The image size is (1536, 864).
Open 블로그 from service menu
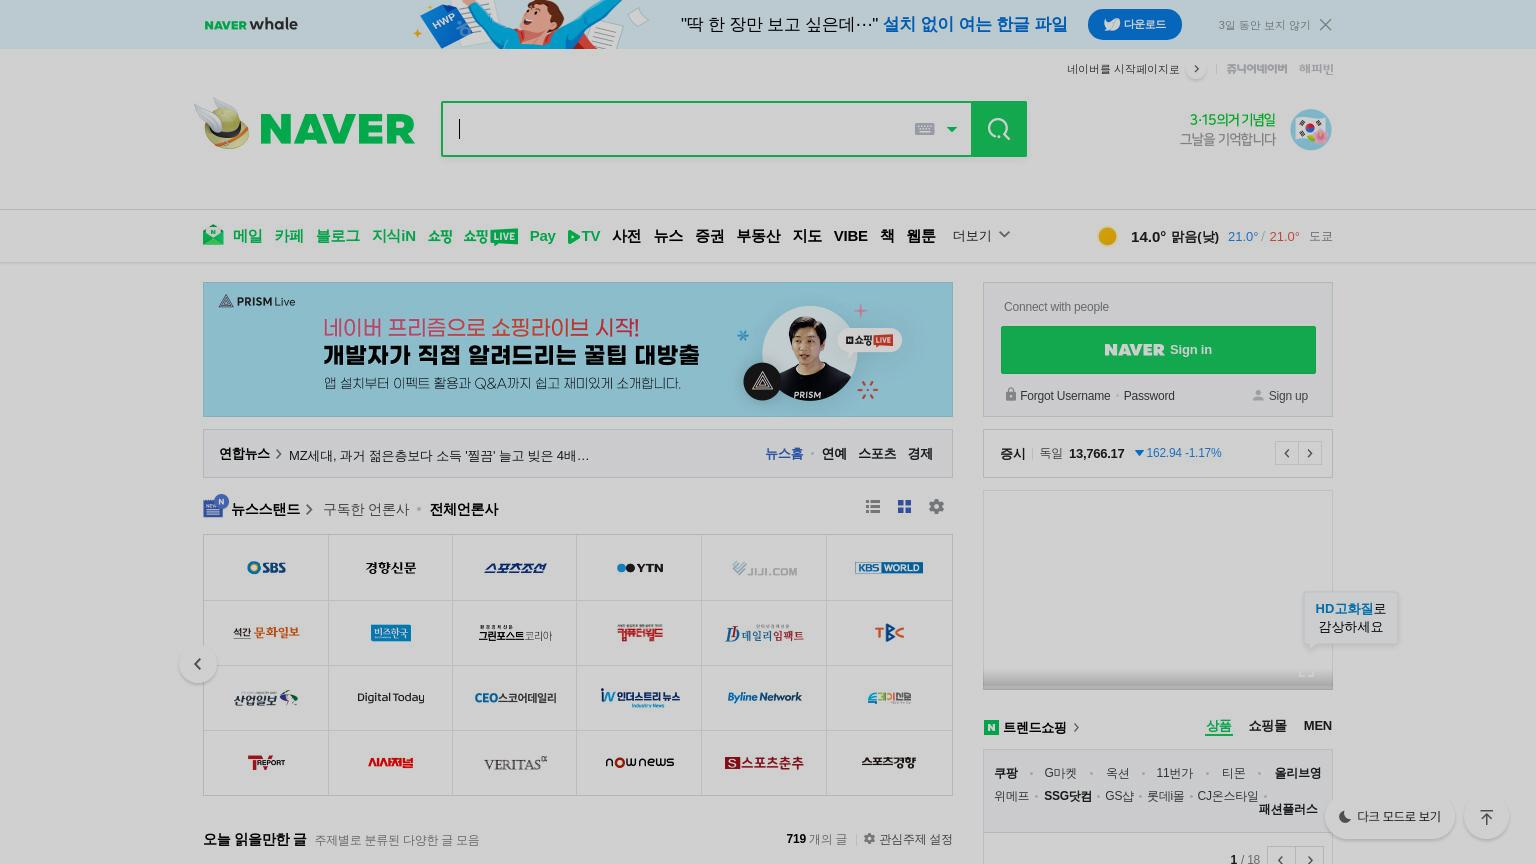click(x=338, y=236)
